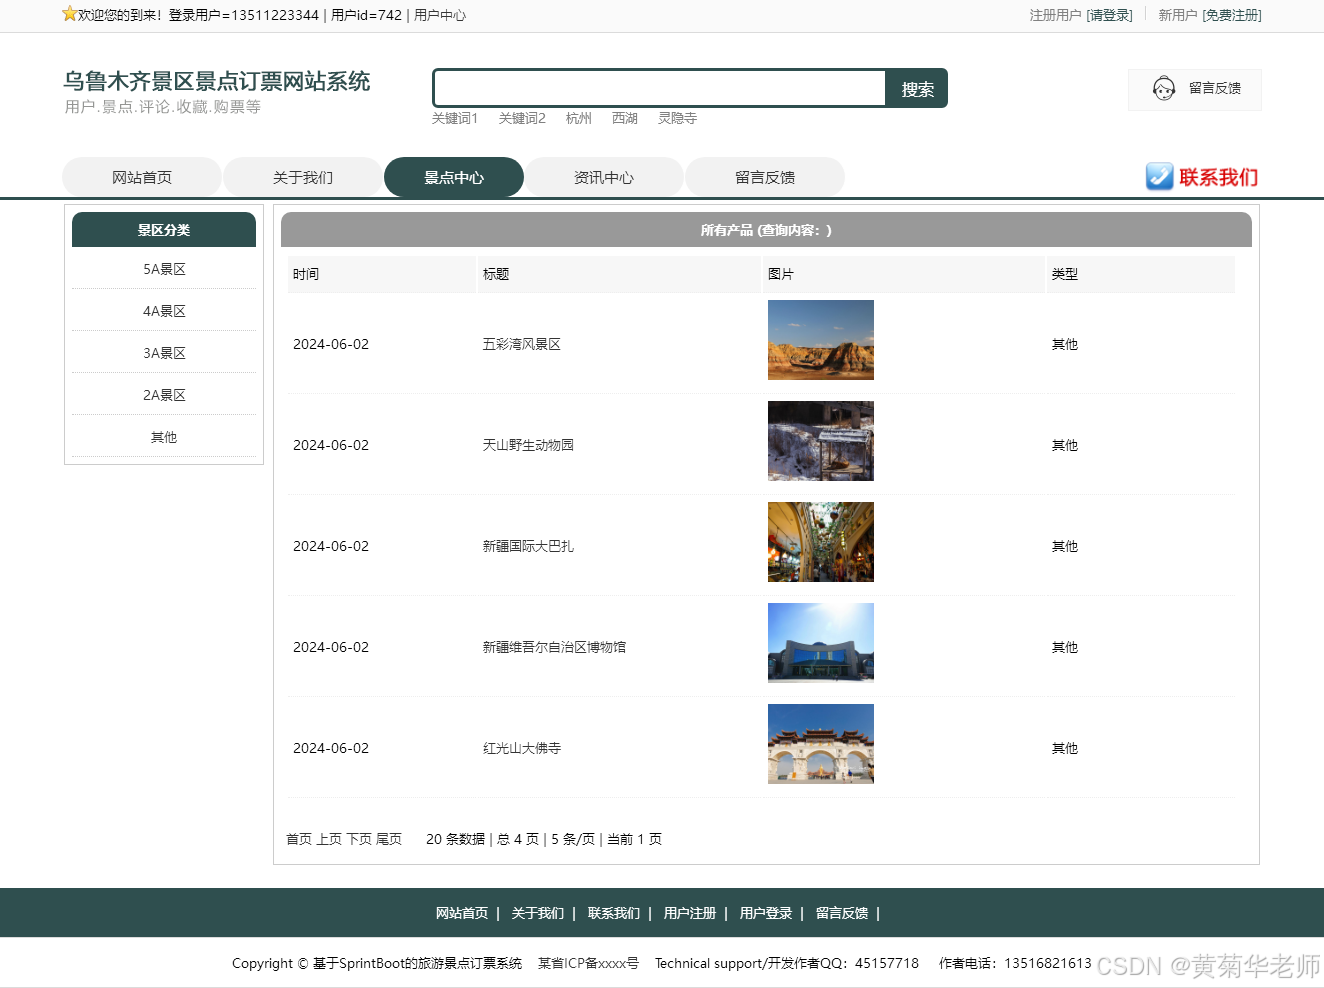
Task: Go to 尾页 last page
Action: coord(389,839)
